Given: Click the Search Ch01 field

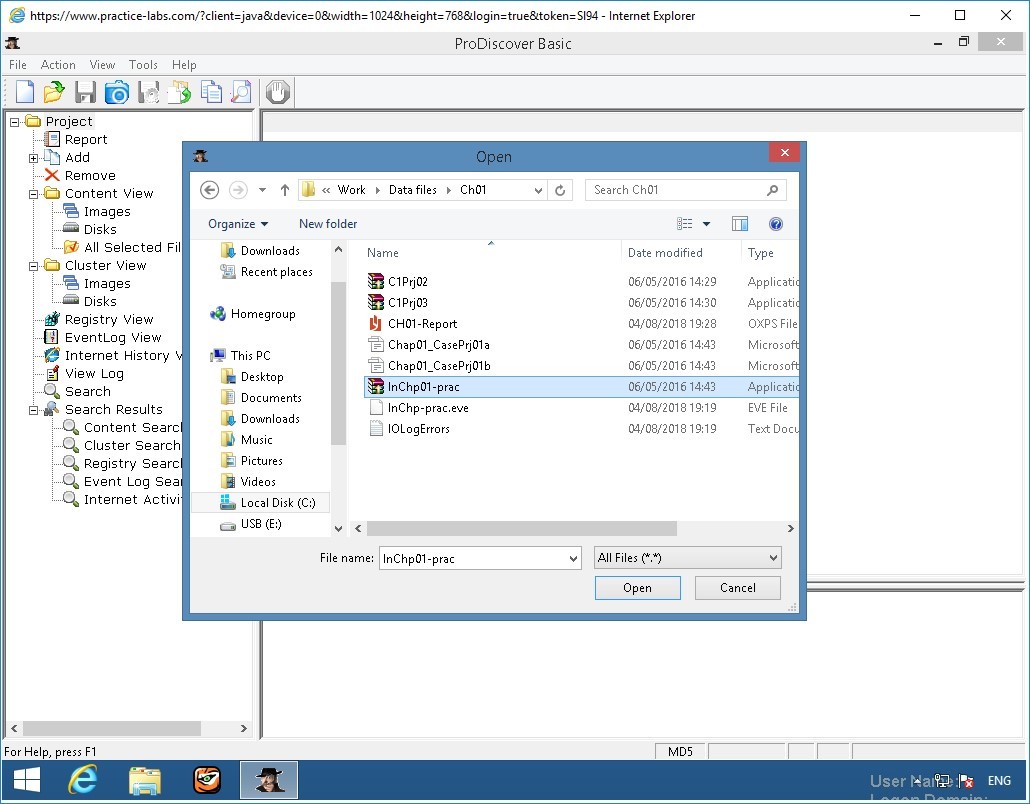Looking at the screenshot, I should point(685,190).
